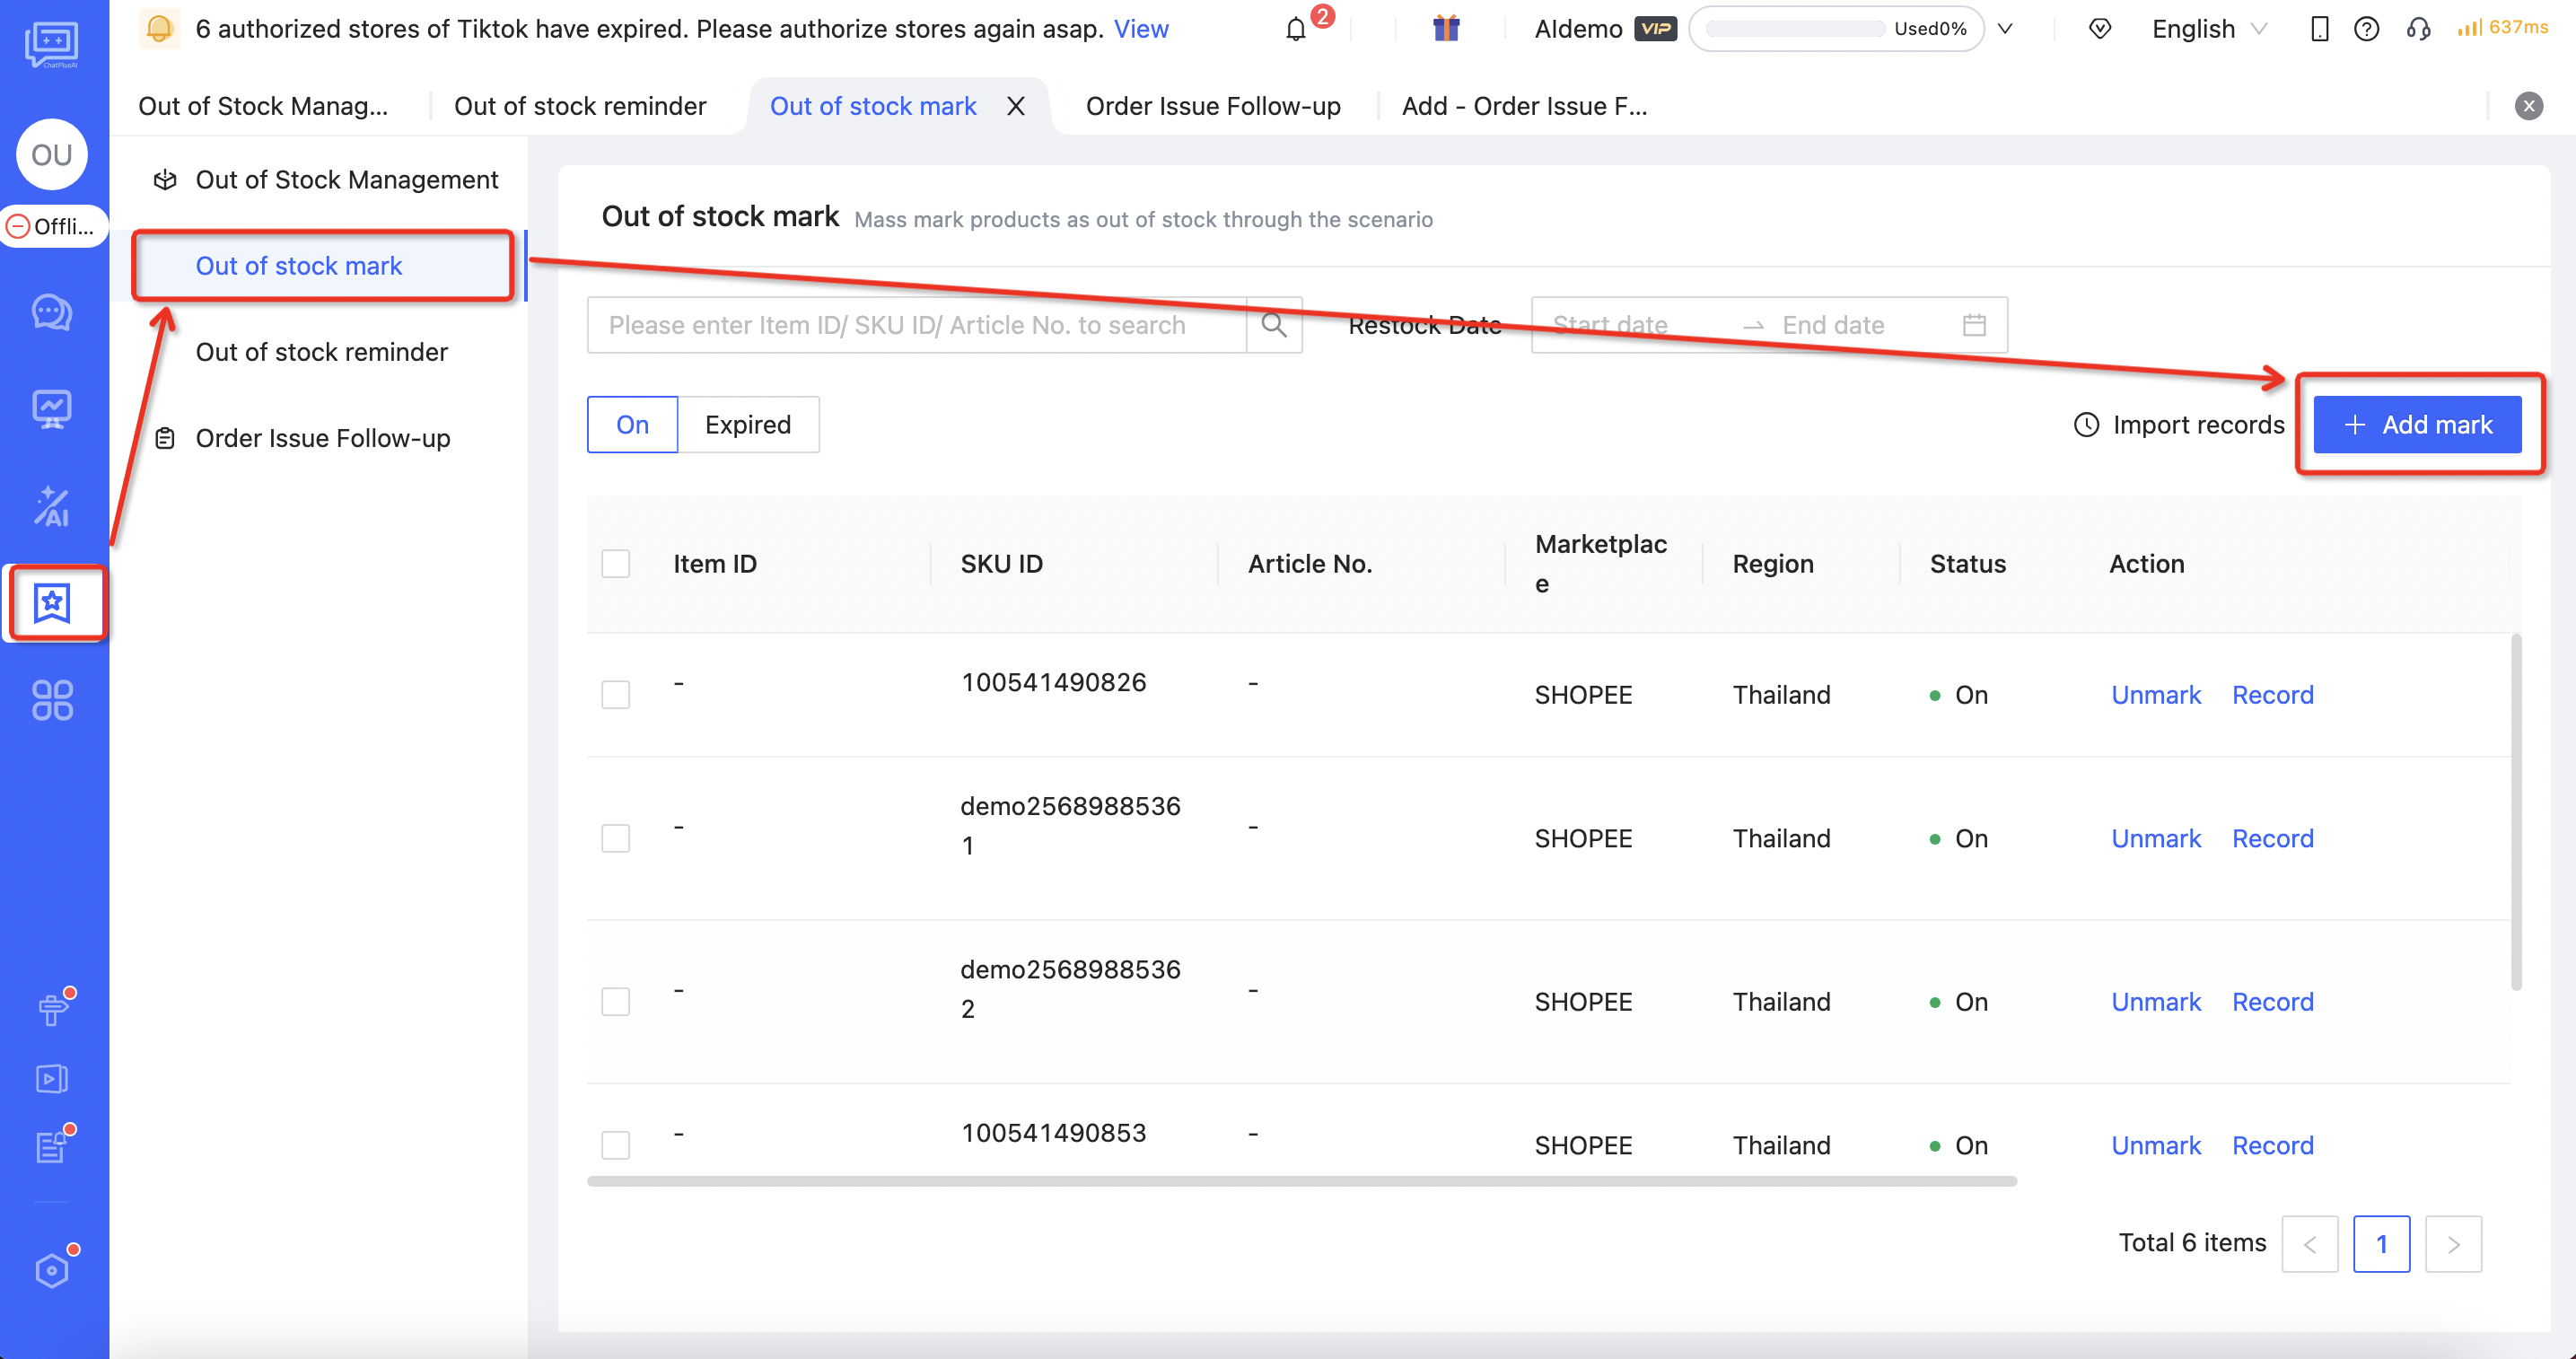
Task: Click the vertical table scrollbar
Action: pos(2516,812)
